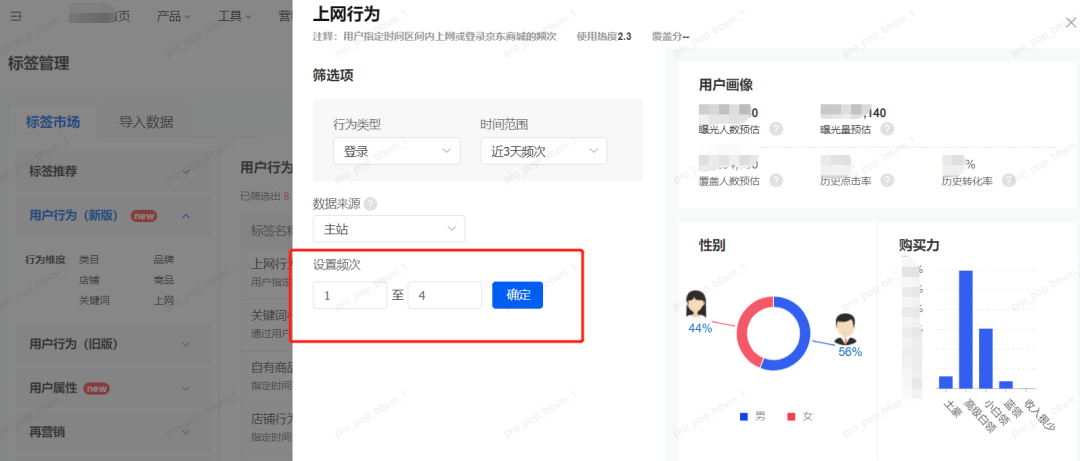
Task: Close the 上网行为 panel with the X
Action: tap(1071, 23)
